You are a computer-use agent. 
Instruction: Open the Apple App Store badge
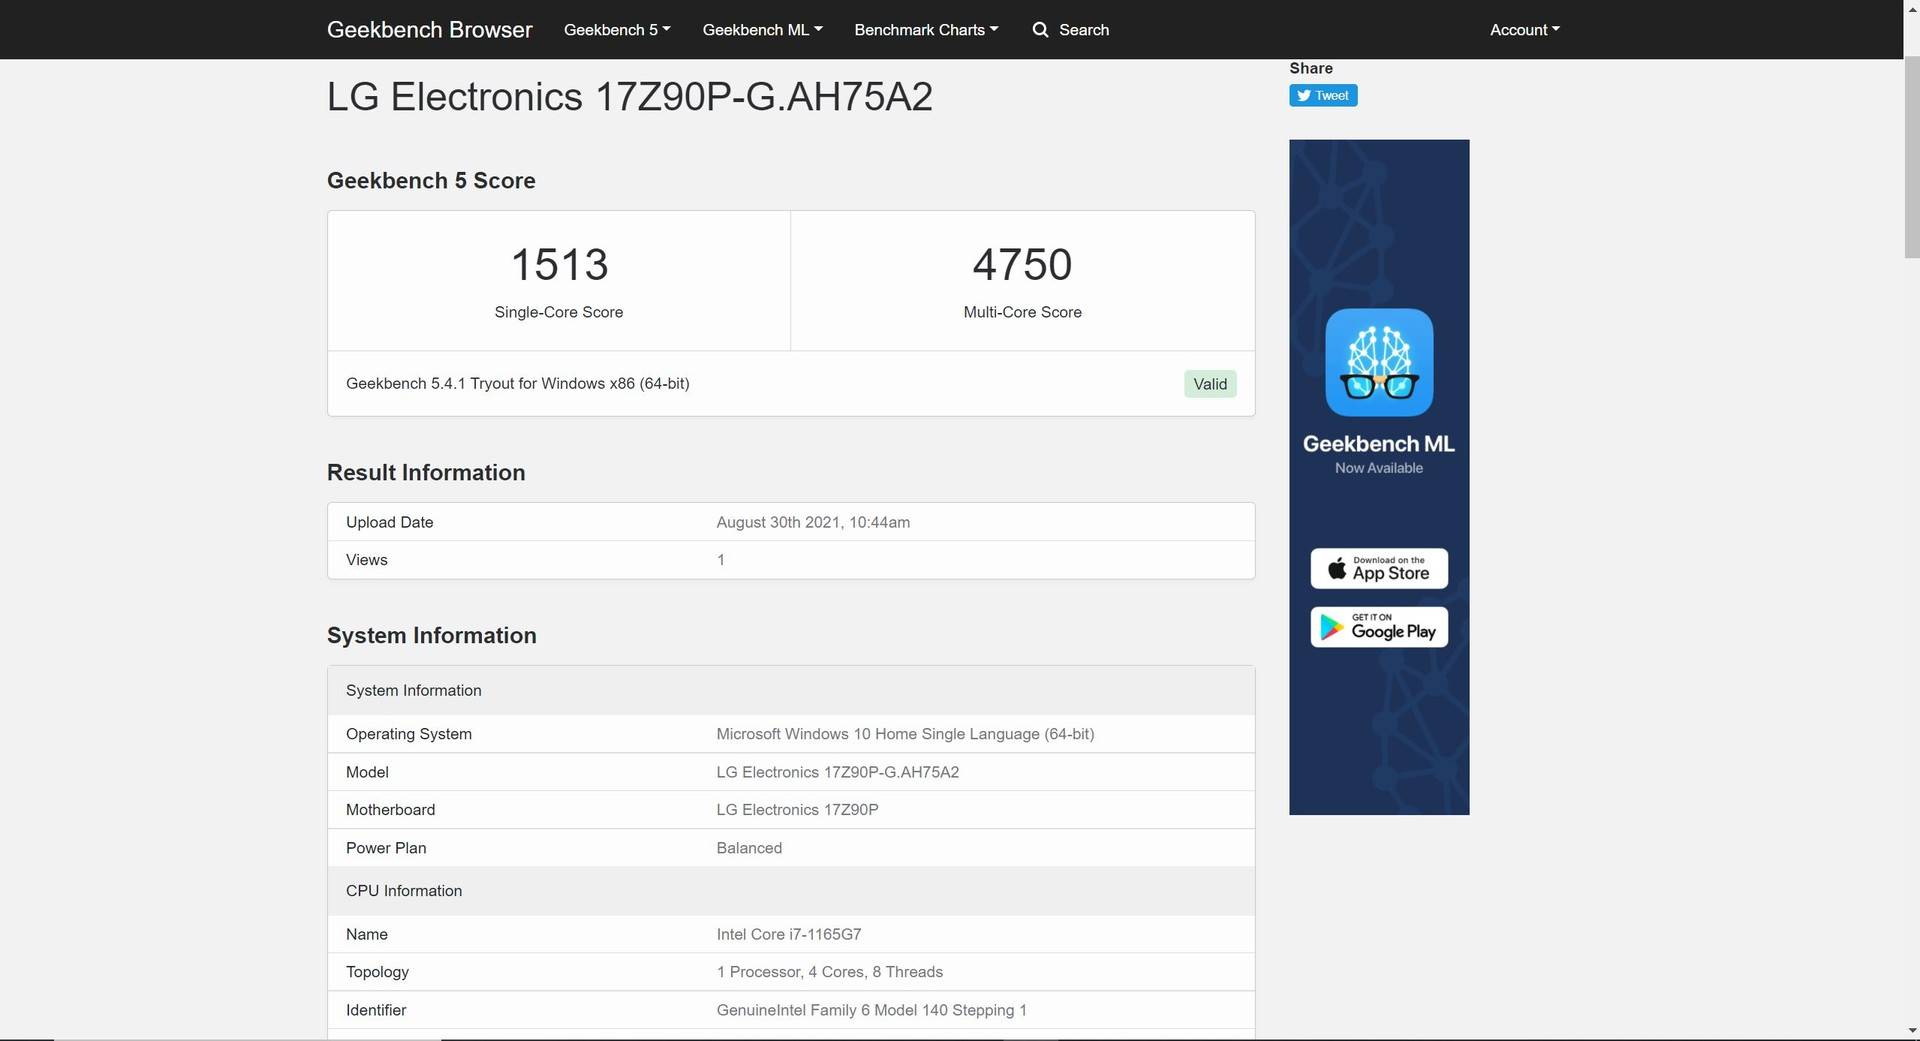pos(1379,569)
